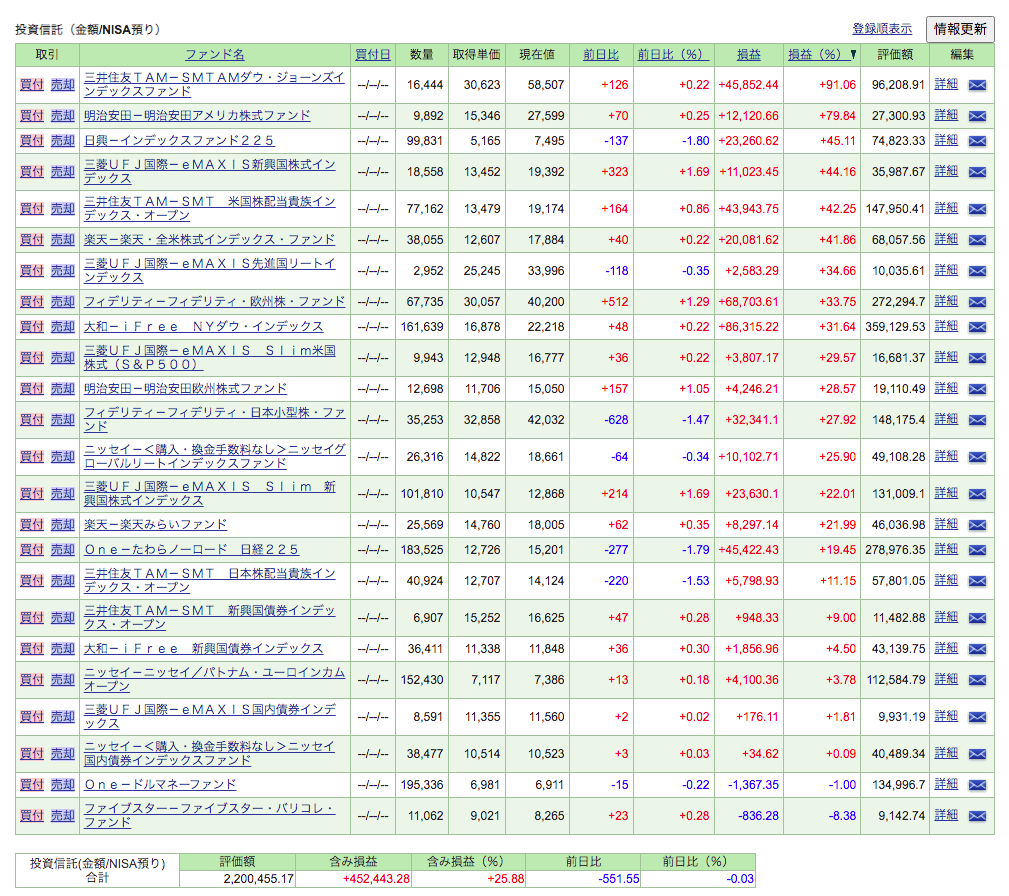This screenshot has width=1009, height=896.
Task: Select 評価額 359,129.53 cell
Action: pos(895,326)
